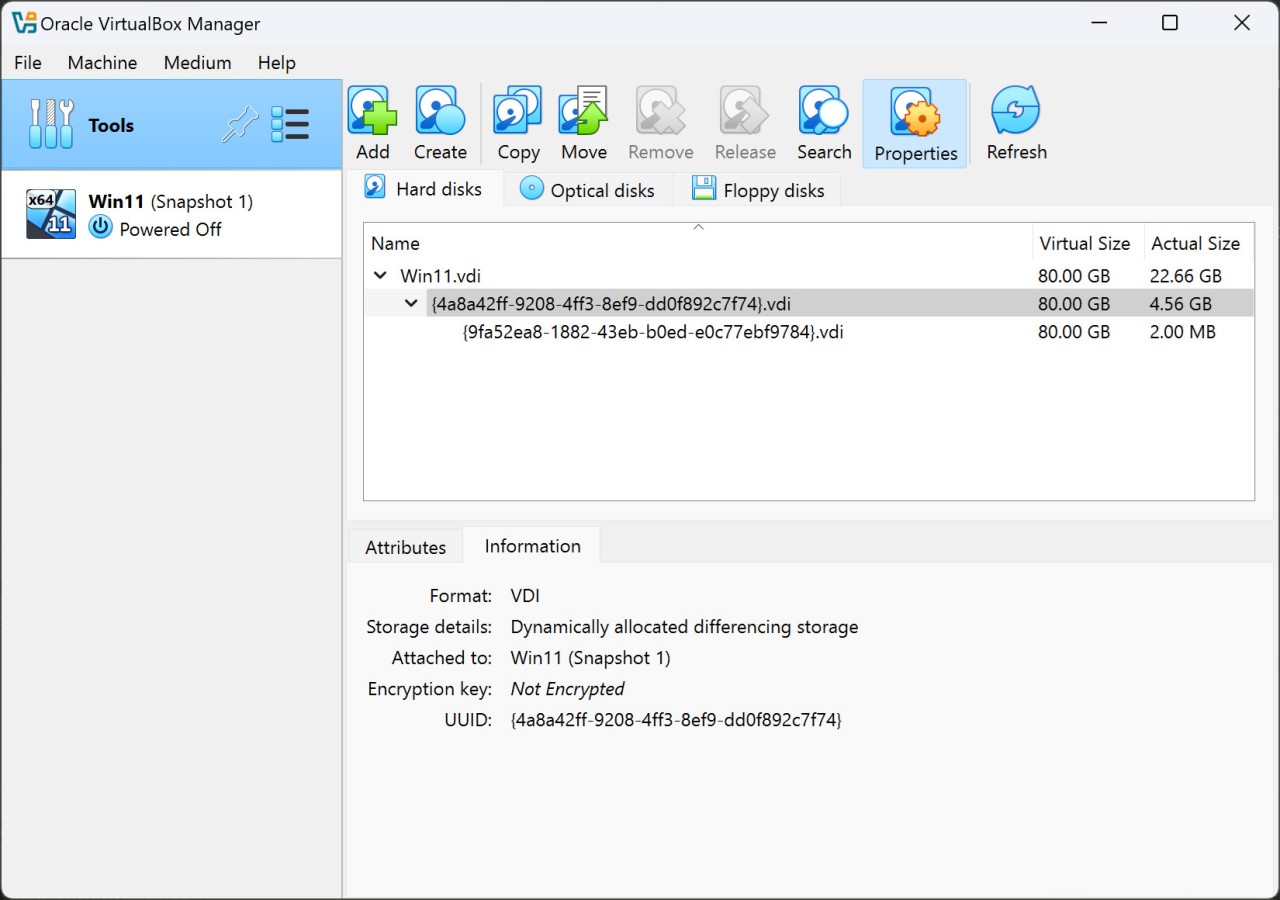Collapse the Win11.vdi tree node

coord(380,275)
